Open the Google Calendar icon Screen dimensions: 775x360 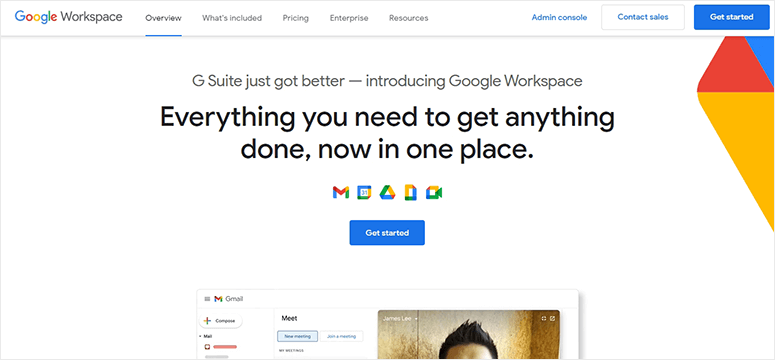(364, 192)
